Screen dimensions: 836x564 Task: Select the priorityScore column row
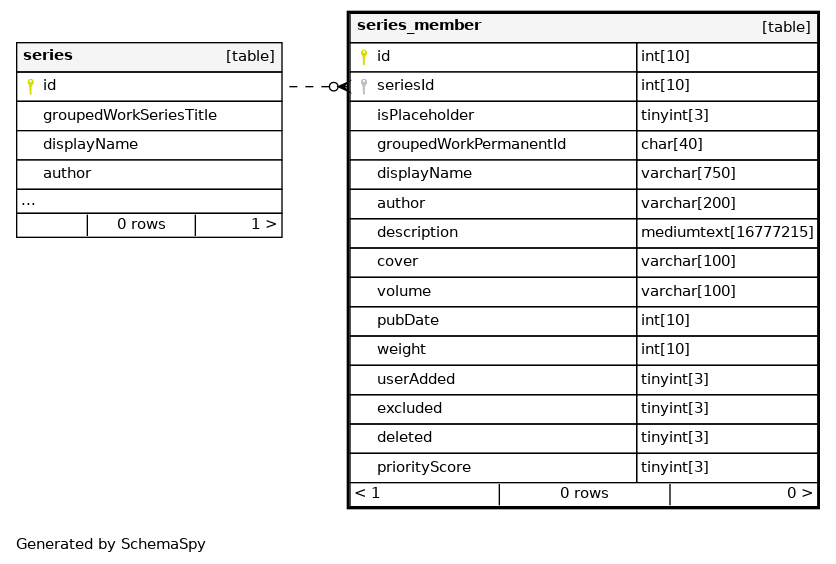click(423, 467)
